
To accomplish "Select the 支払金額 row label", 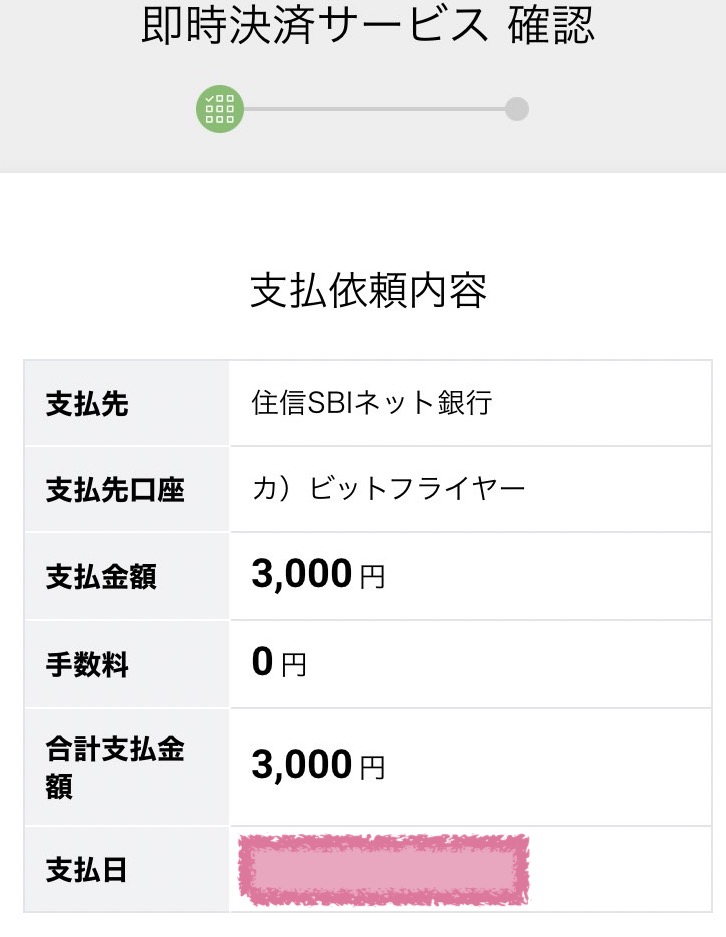I will coord(101,577).
